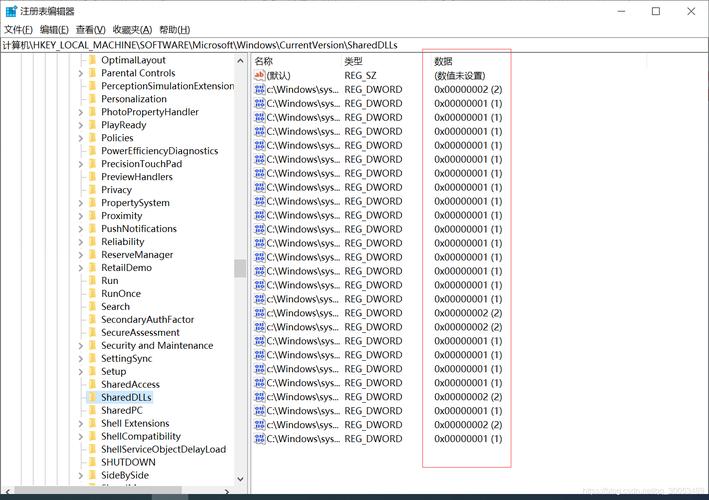709x500 pixels.
Task: Click the RunOnce folder icon
Action: click(x=93, y=294)
